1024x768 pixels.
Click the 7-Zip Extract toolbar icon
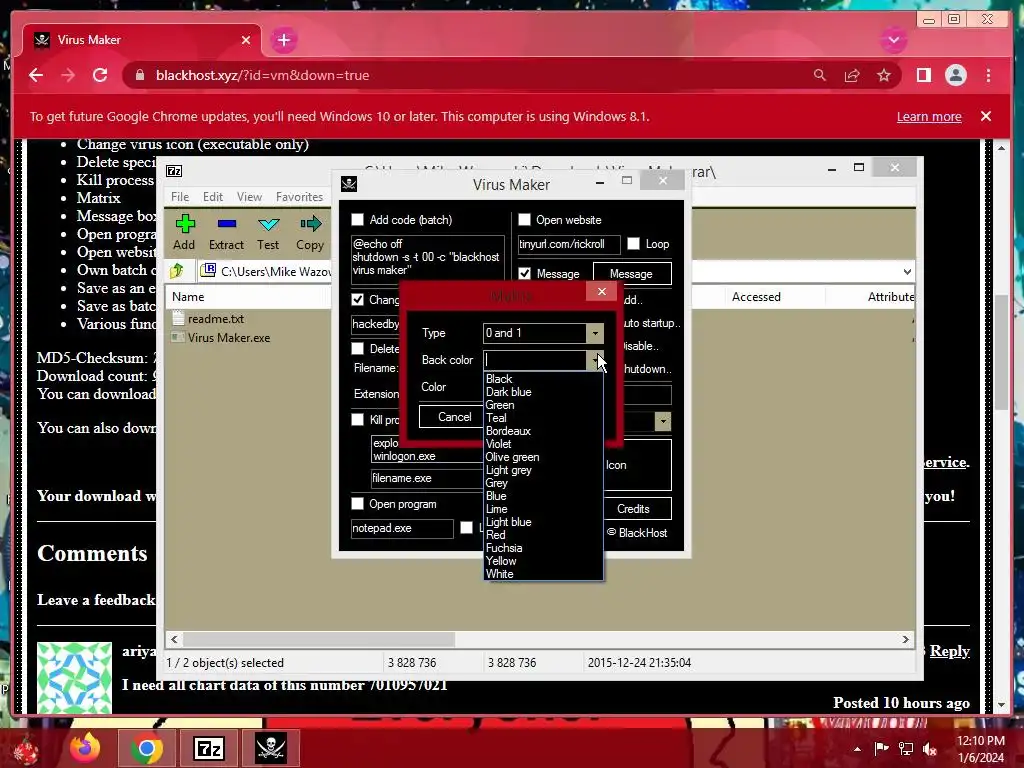[x=227, y=224]
